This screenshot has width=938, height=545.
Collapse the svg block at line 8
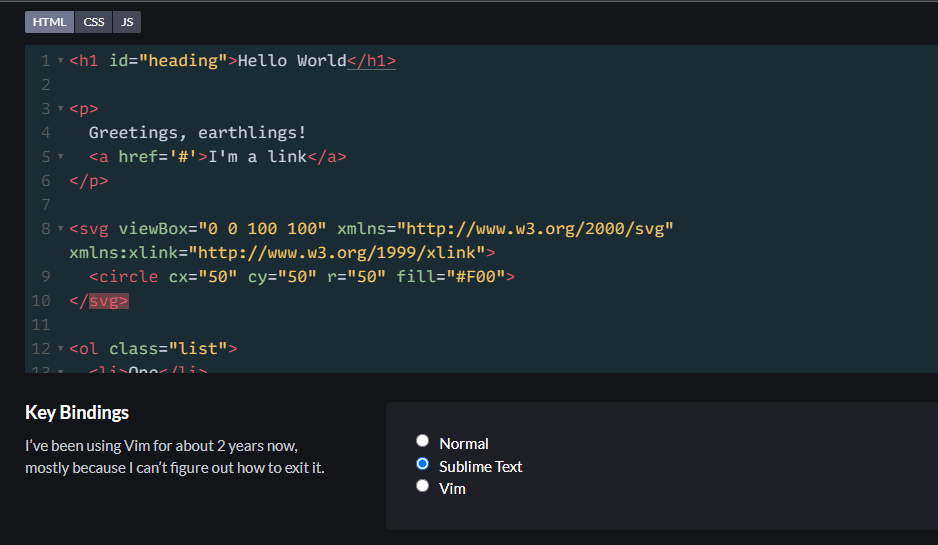pos(60,229)
